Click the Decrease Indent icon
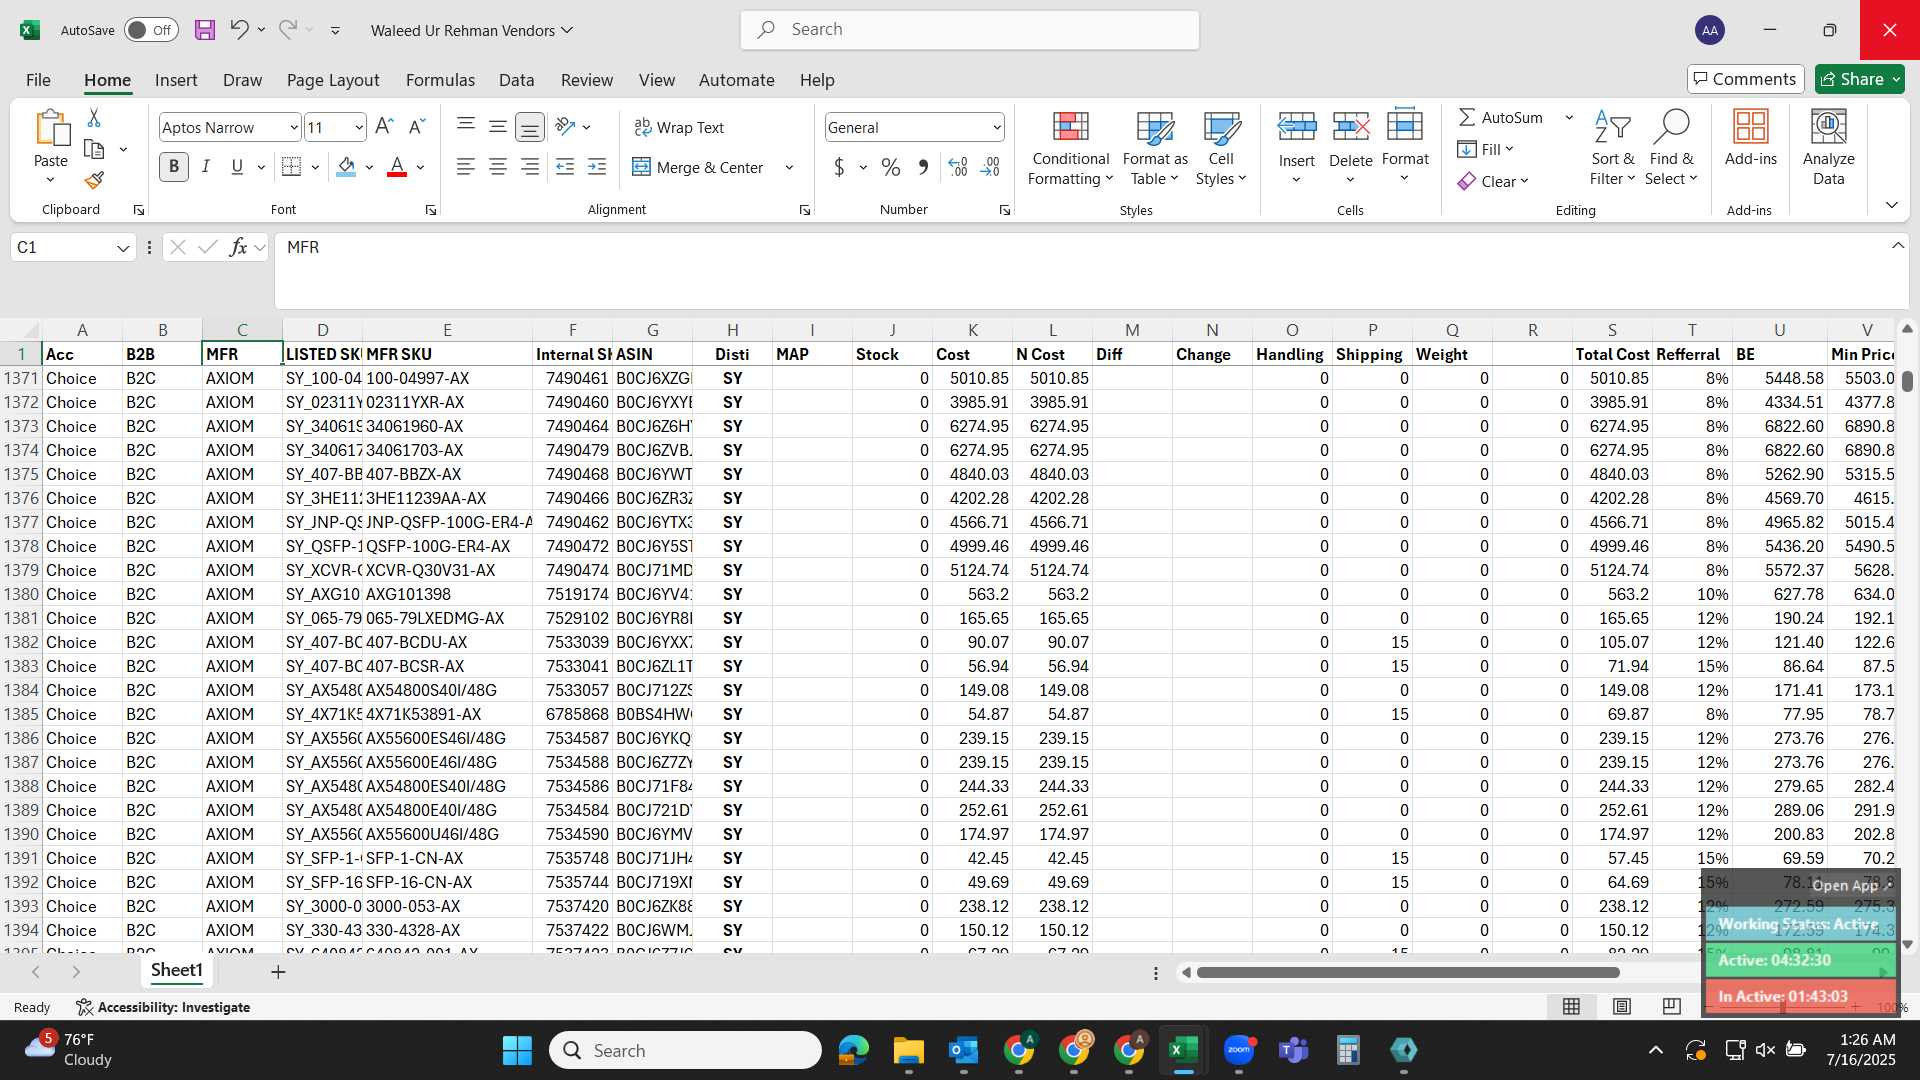Screen dimensions: 1920x1080 565,167
